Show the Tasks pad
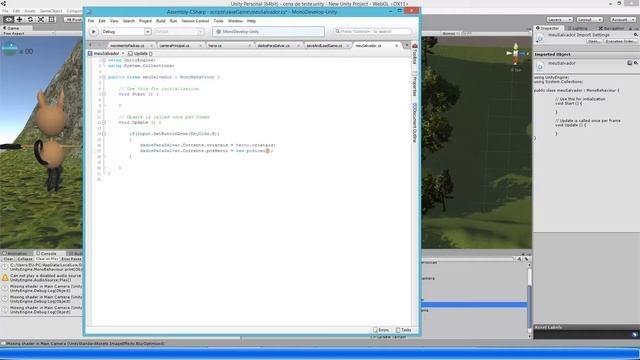The width and height of the screenshot is (640, 360). tap(404, 330)
